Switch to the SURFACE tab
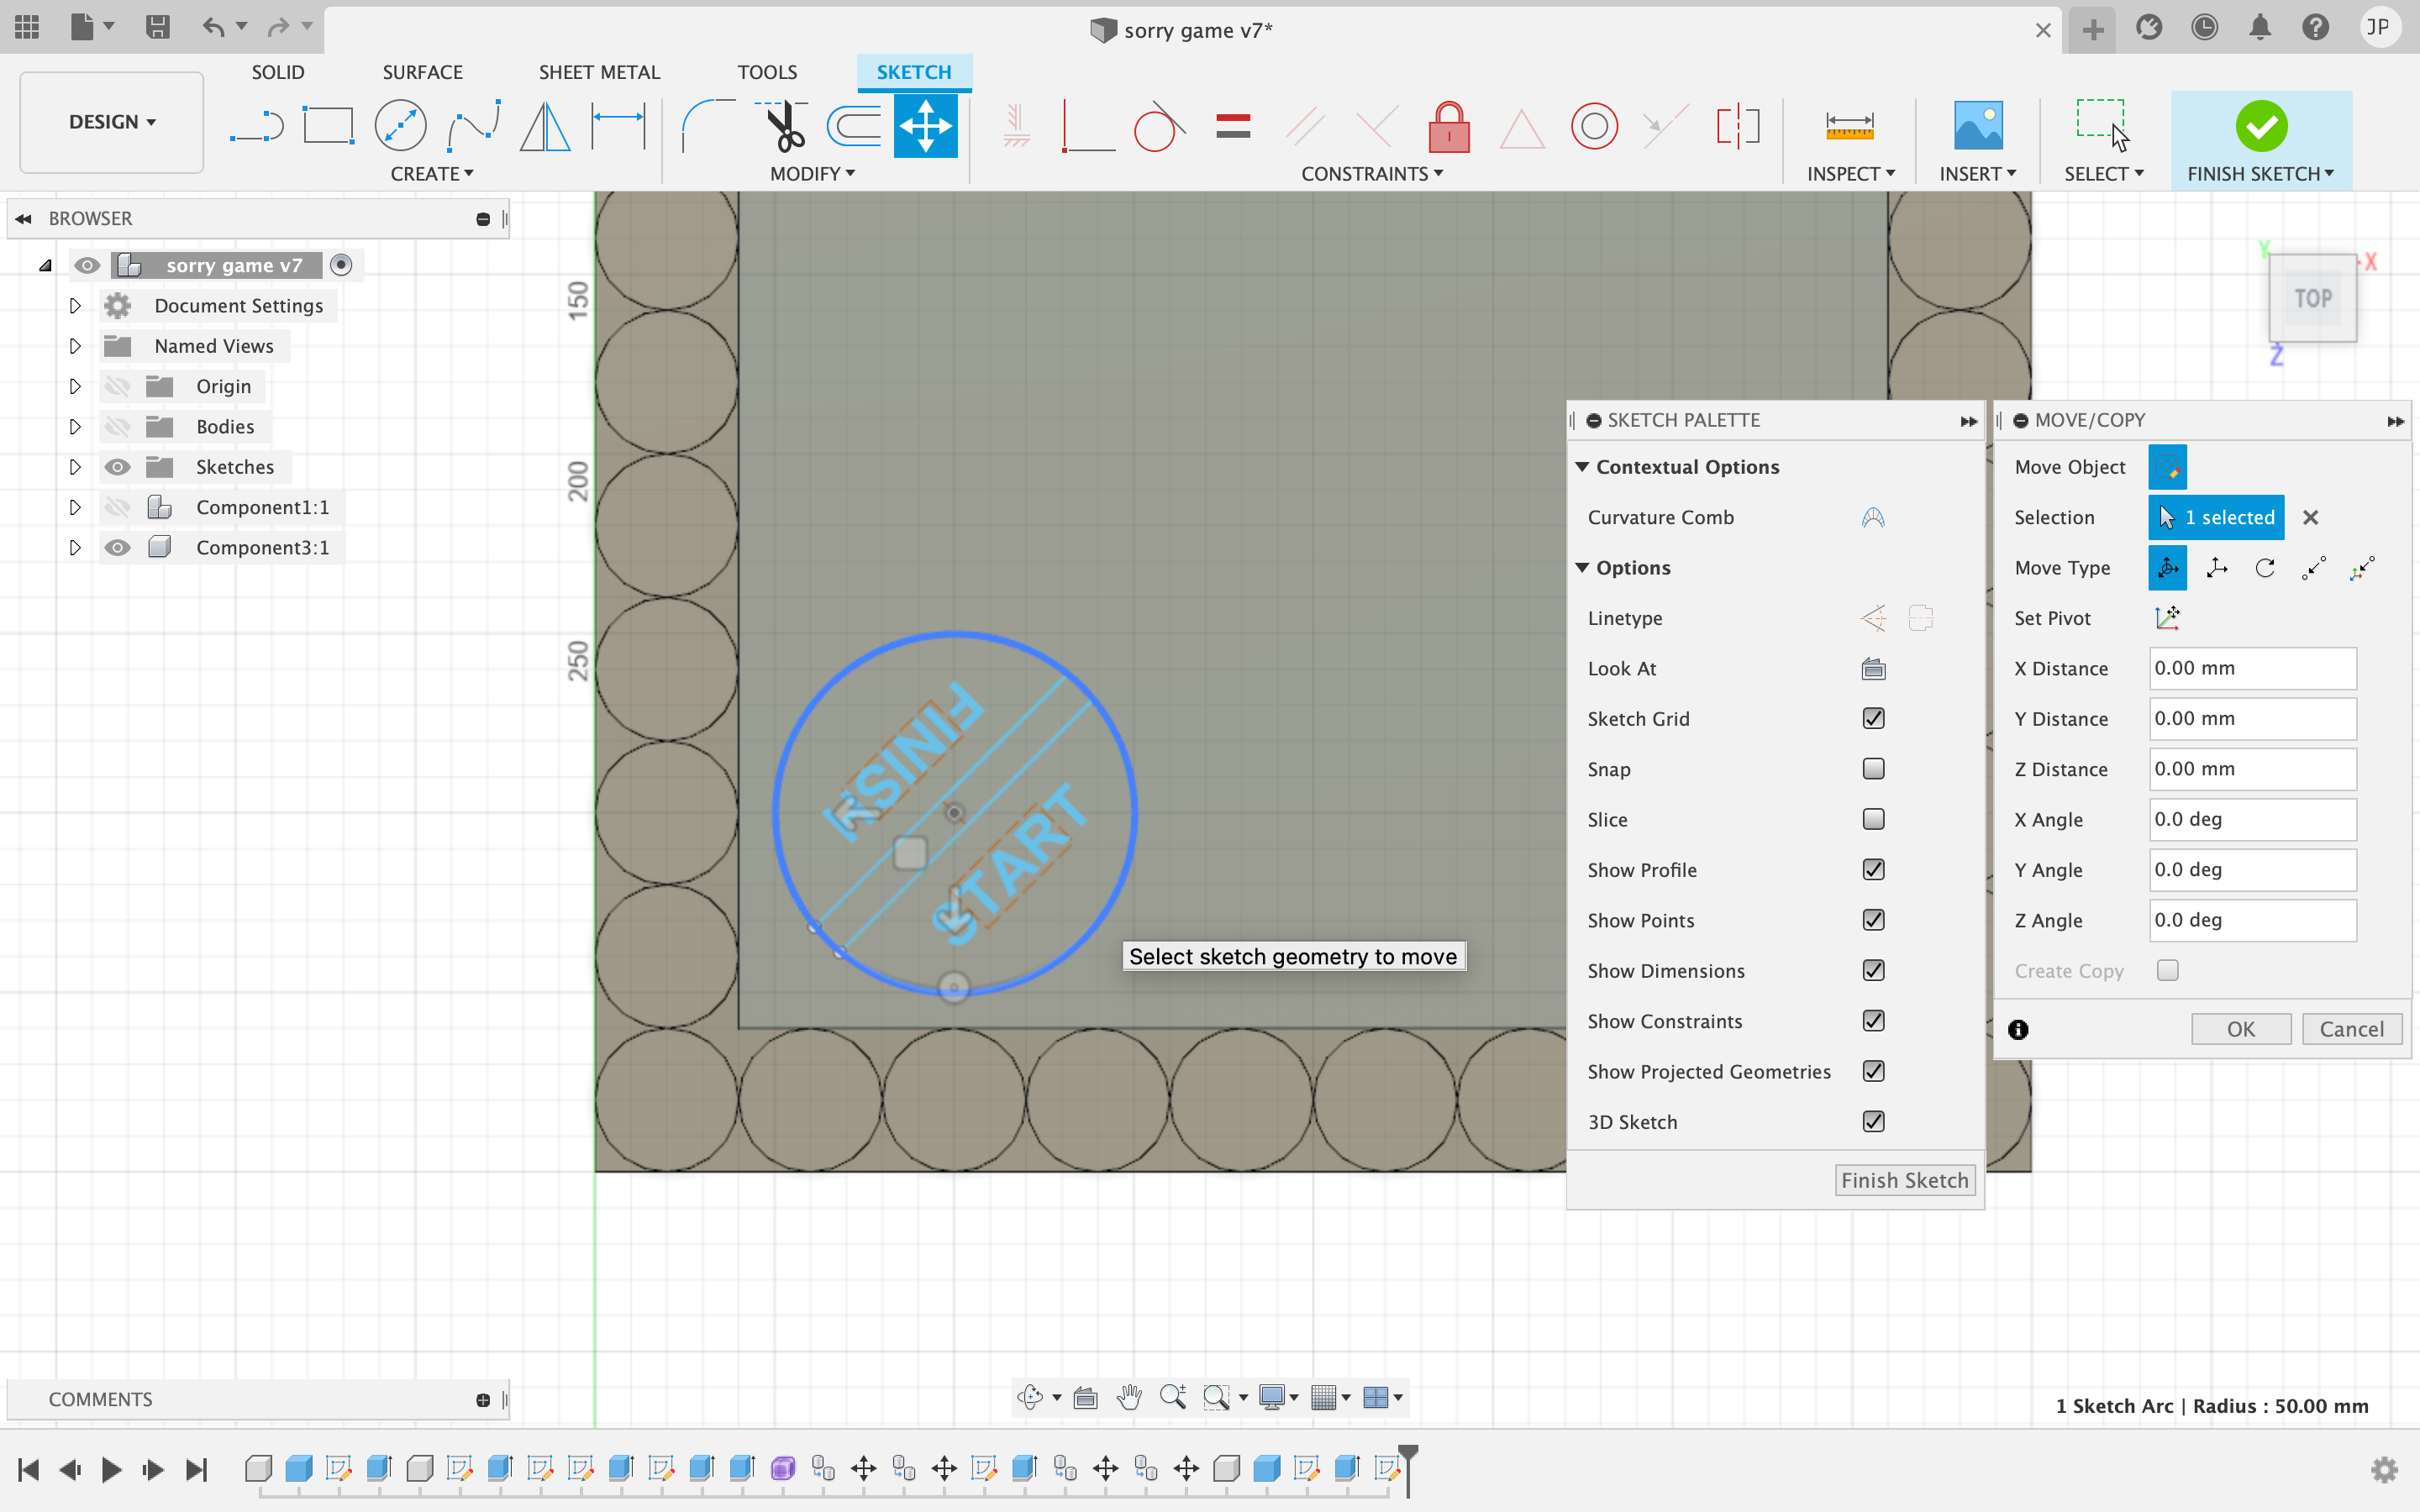The height and width of the screenshot is (1512, 2420). click(422, 71)
